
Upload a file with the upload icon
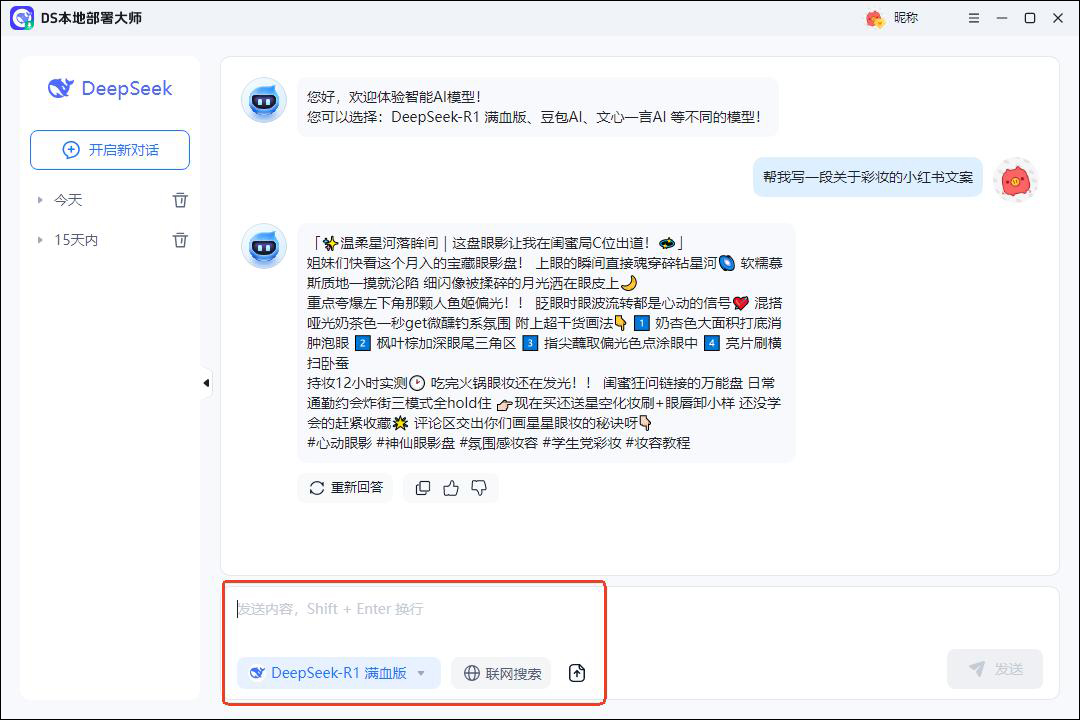(577, 673)
